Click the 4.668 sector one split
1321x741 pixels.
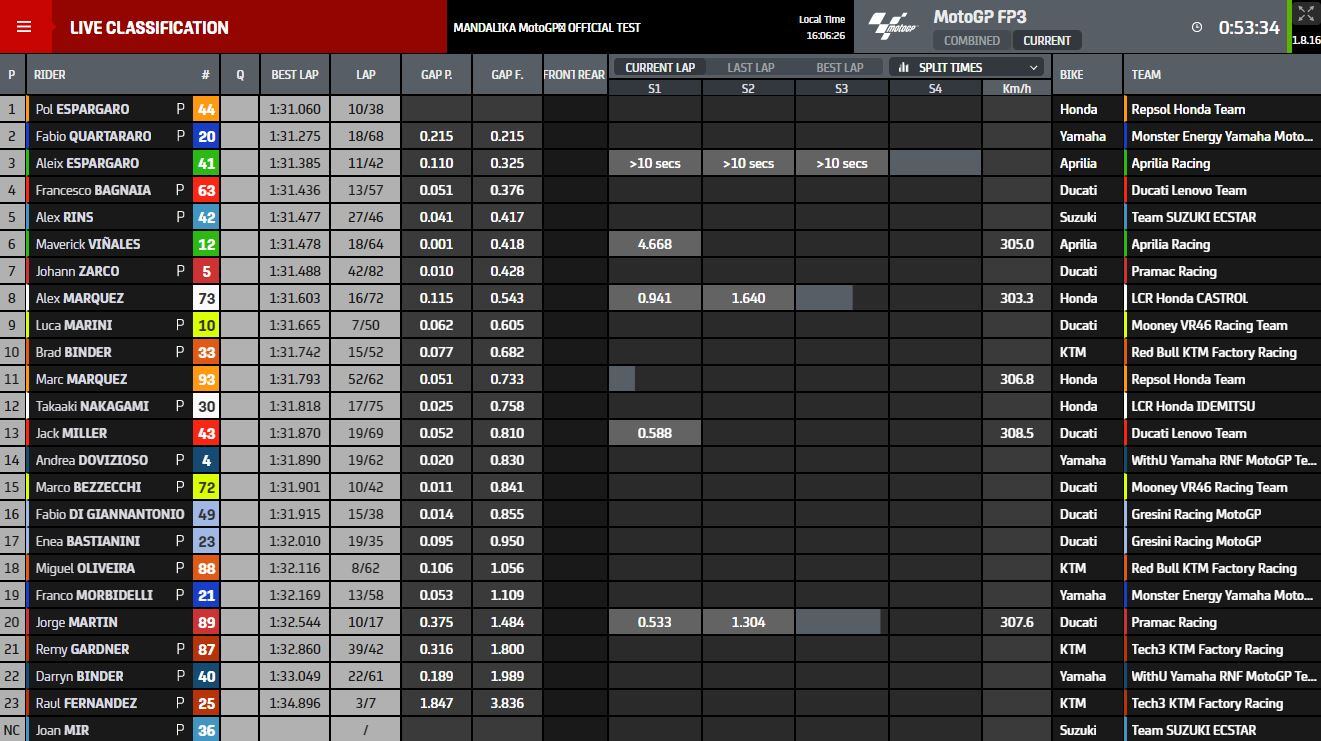click(x=655, y=244)
